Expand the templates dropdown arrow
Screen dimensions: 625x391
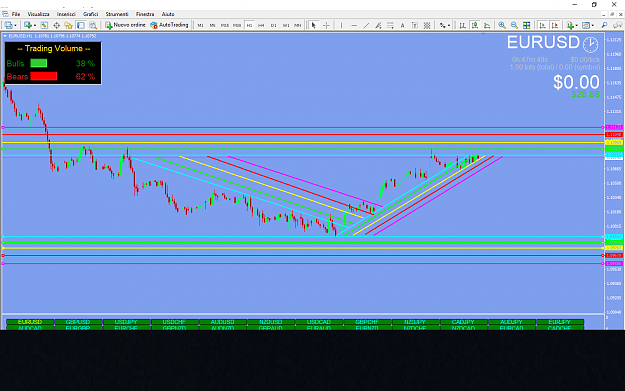[592, 26]
